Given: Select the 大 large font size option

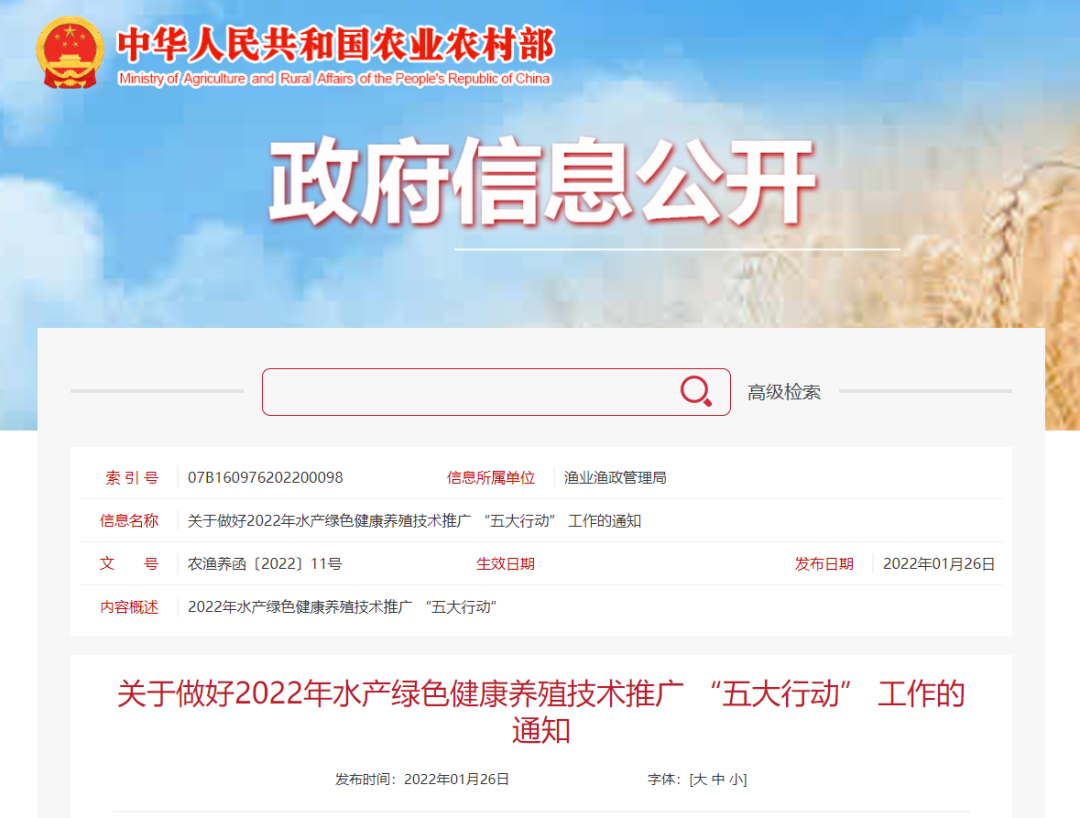Looking at the screenshot, I should pos(699,779).
